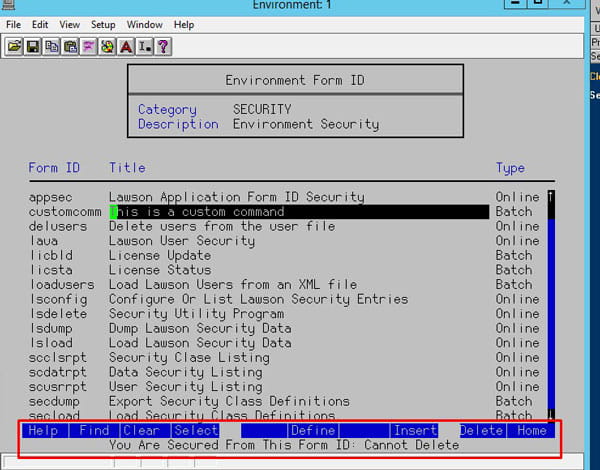Click 'Export Security Class Definitions' title

click(x=229, y=401)
